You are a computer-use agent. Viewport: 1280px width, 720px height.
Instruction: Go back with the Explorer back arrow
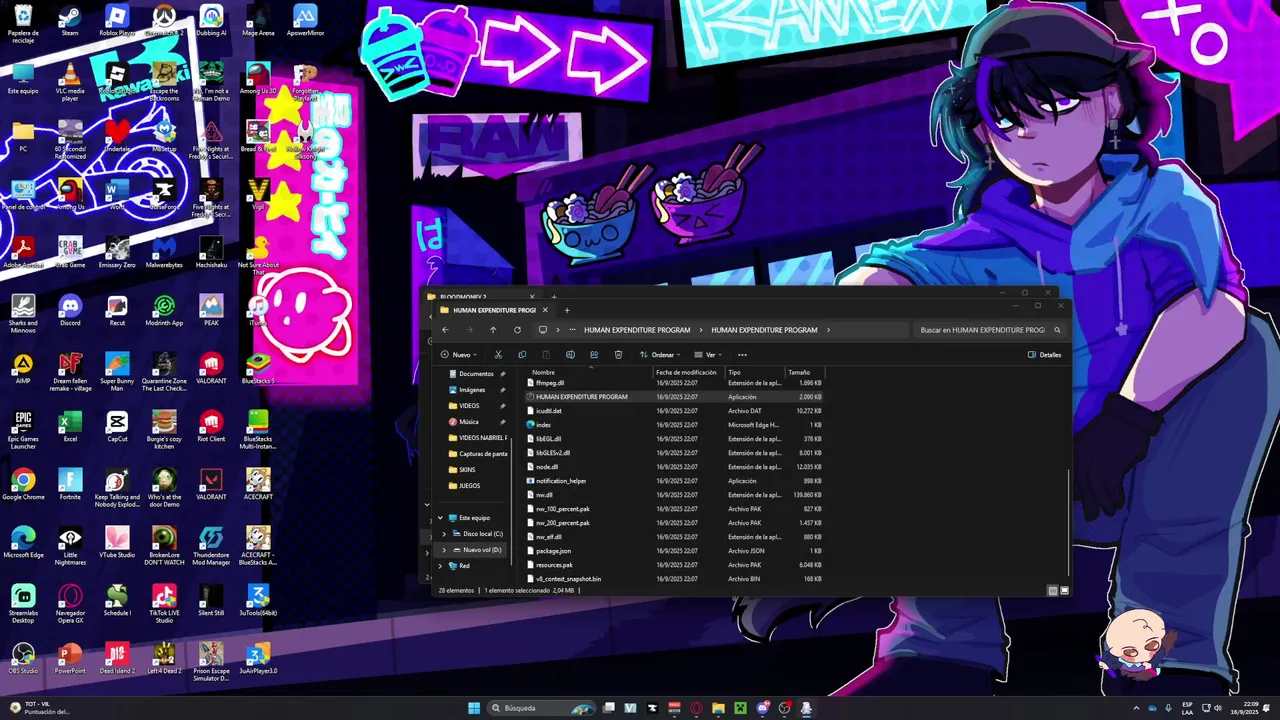pos(445,330)
